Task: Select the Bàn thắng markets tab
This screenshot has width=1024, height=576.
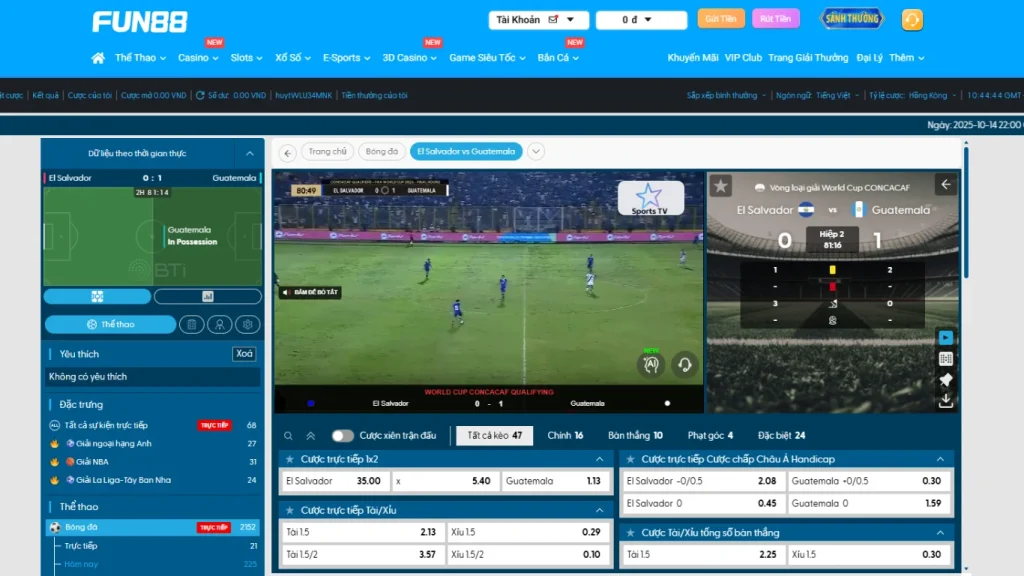Action: point(635,436)
